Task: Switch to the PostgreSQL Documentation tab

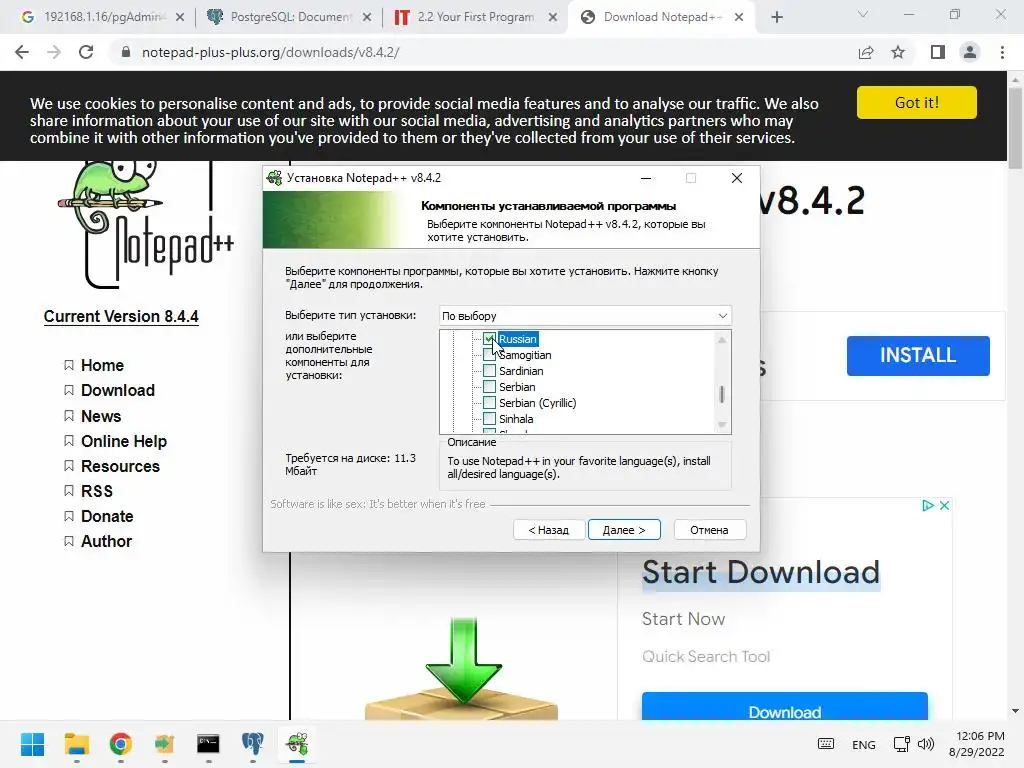Action: [x=290, y=17]
